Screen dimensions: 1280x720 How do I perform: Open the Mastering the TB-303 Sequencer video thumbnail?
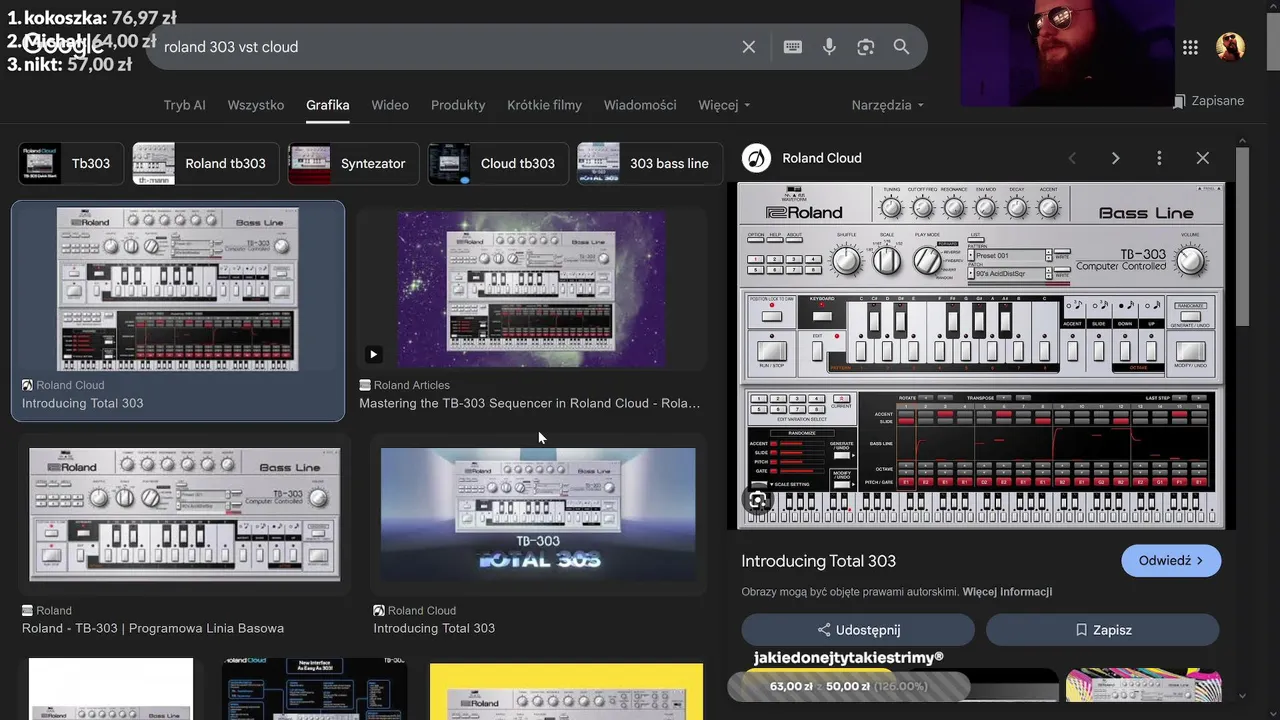tap(531, 288)
